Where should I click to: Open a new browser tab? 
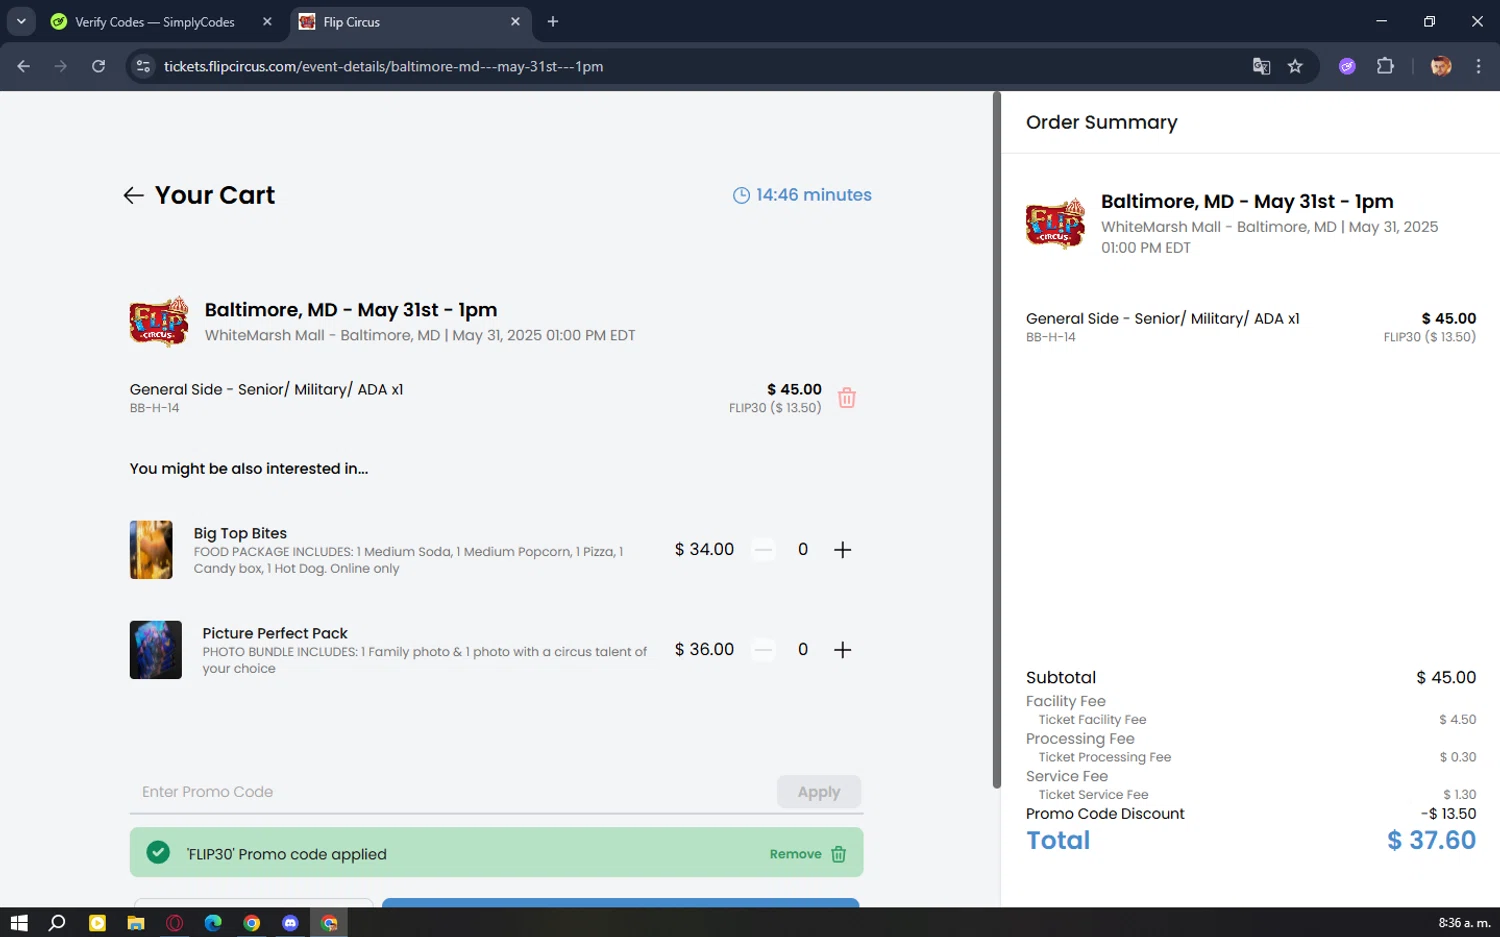[x=553, y=22]
